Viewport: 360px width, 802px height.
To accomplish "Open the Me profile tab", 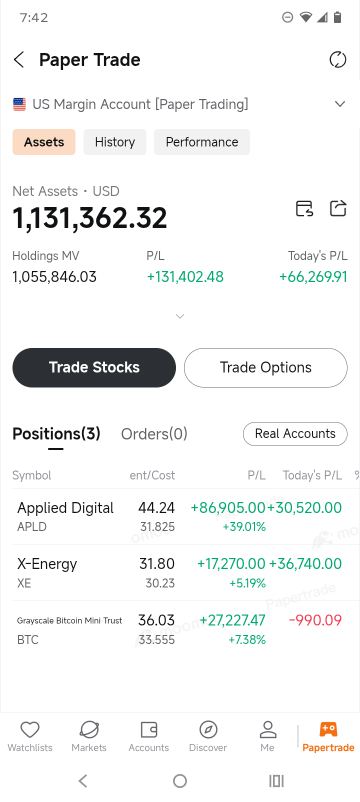I will 267,737.
